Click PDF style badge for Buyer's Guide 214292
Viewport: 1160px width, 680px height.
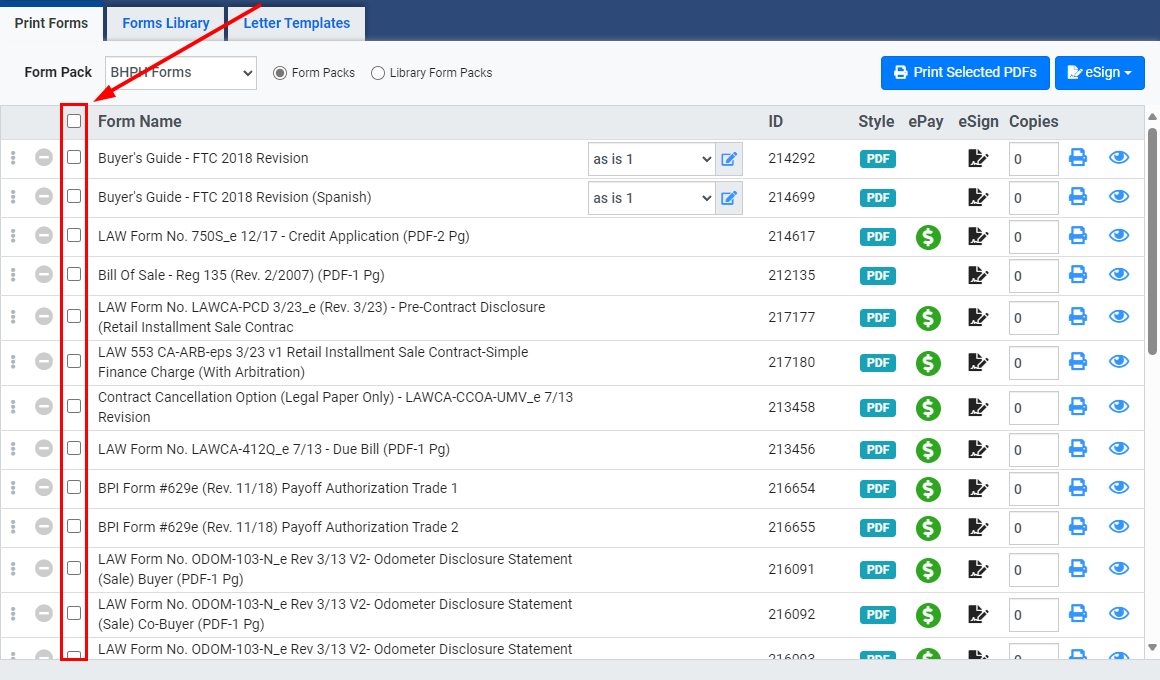[877, 159]
